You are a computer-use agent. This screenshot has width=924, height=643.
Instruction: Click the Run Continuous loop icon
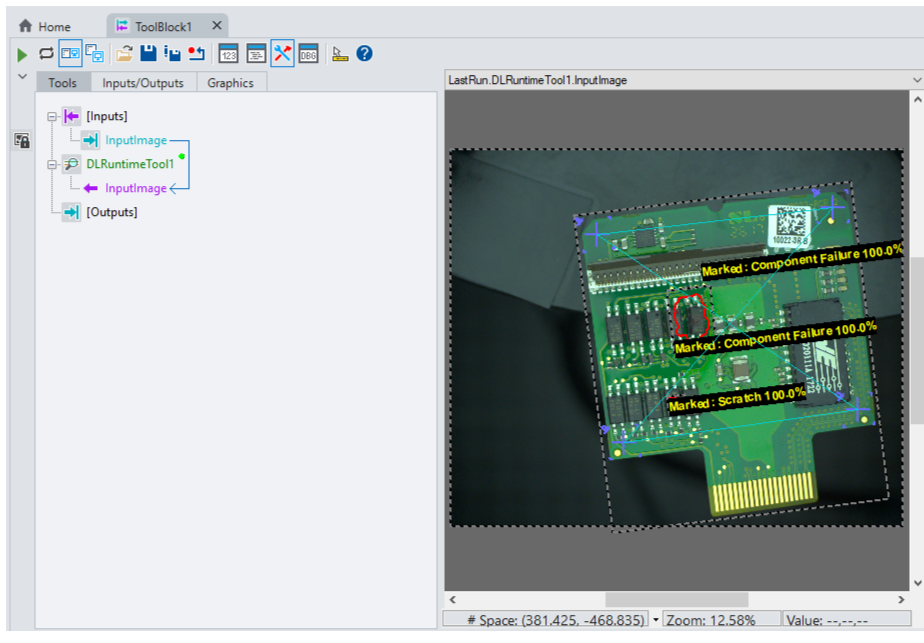click(x=46, y=54)
